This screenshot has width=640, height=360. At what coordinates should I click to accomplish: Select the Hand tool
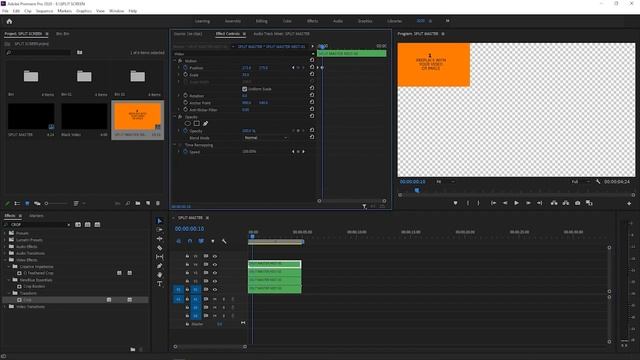pos(160,275)
